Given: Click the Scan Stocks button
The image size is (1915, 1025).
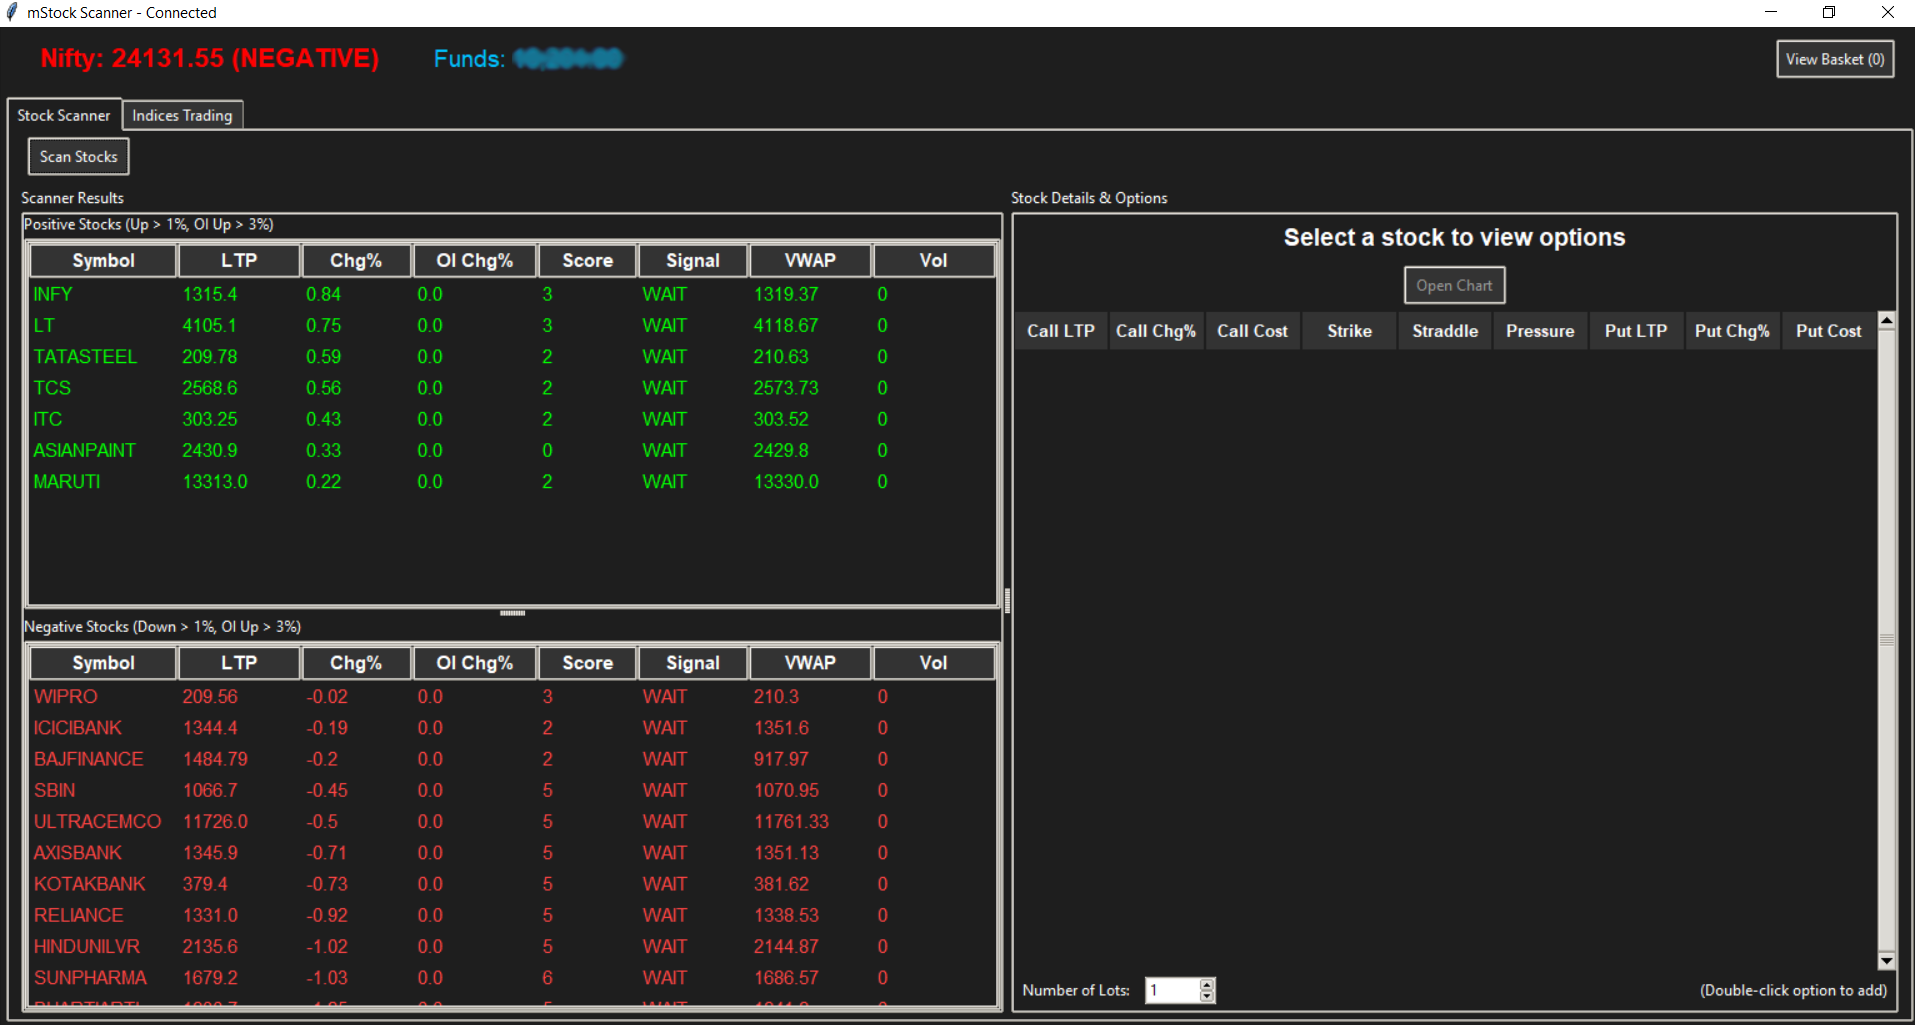Looking at the screenshot, I should [x=78, y=157].
